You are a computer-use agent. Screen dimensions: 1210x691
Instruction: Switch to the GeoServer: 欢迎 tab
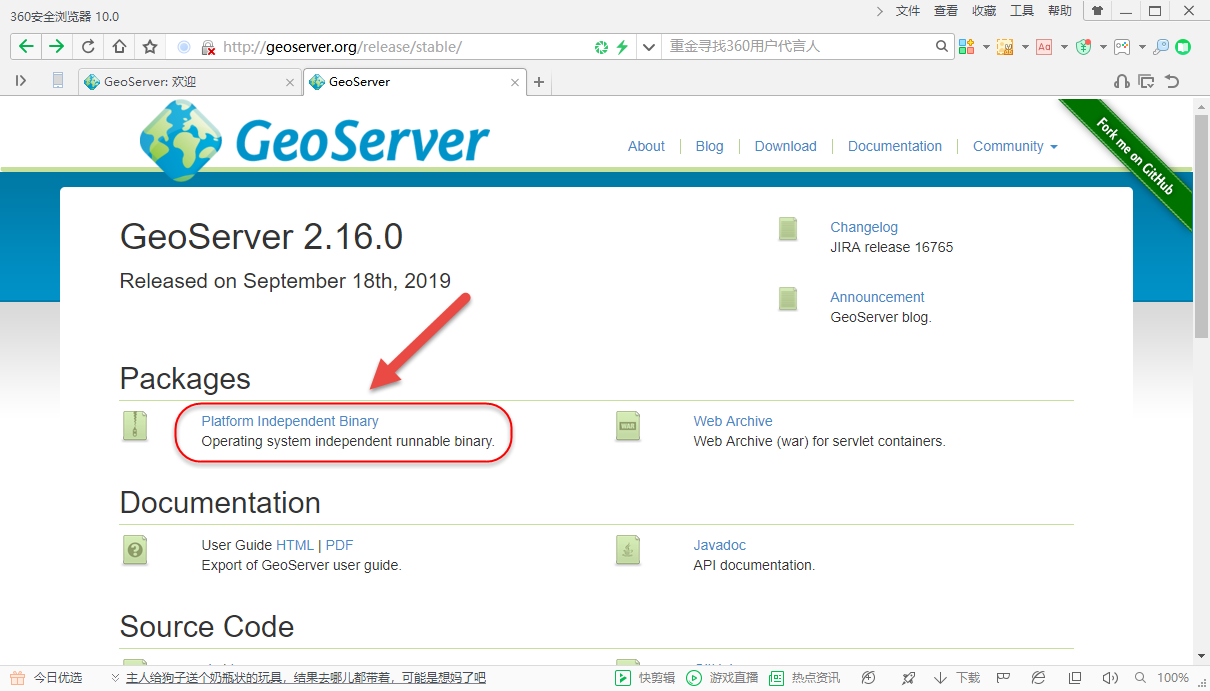[x=190, y=82]
